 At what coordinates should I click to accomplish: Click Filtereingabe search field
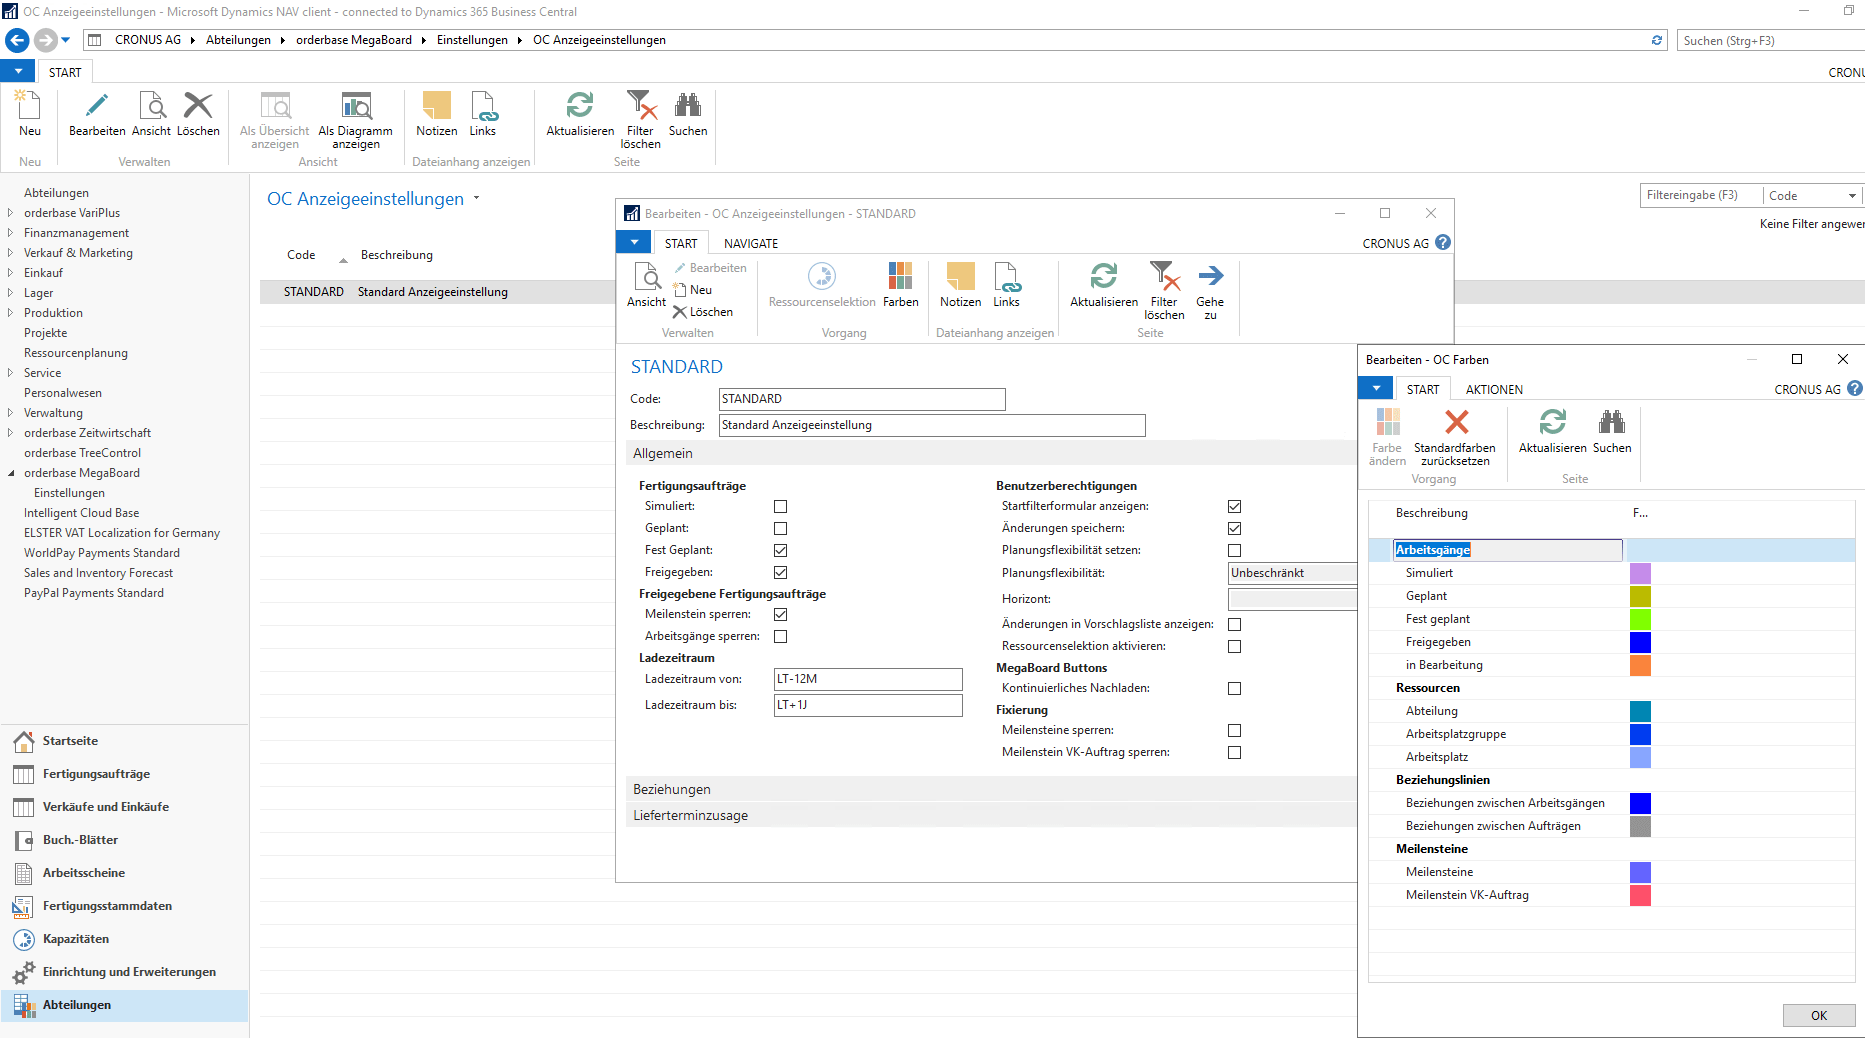[x=1700, y=195]
